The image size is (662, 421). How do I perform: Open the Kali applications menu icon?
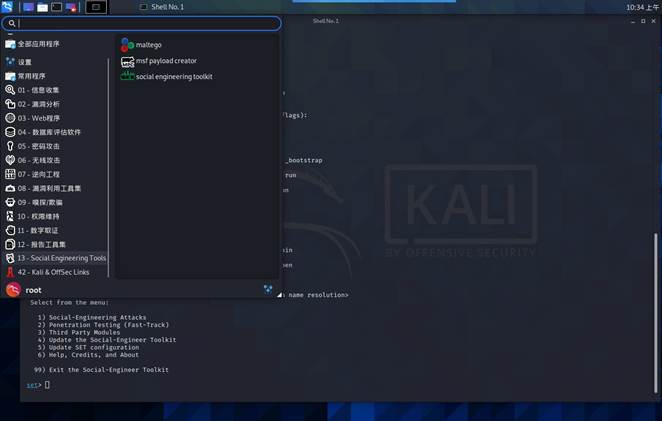tap(7, 6)
